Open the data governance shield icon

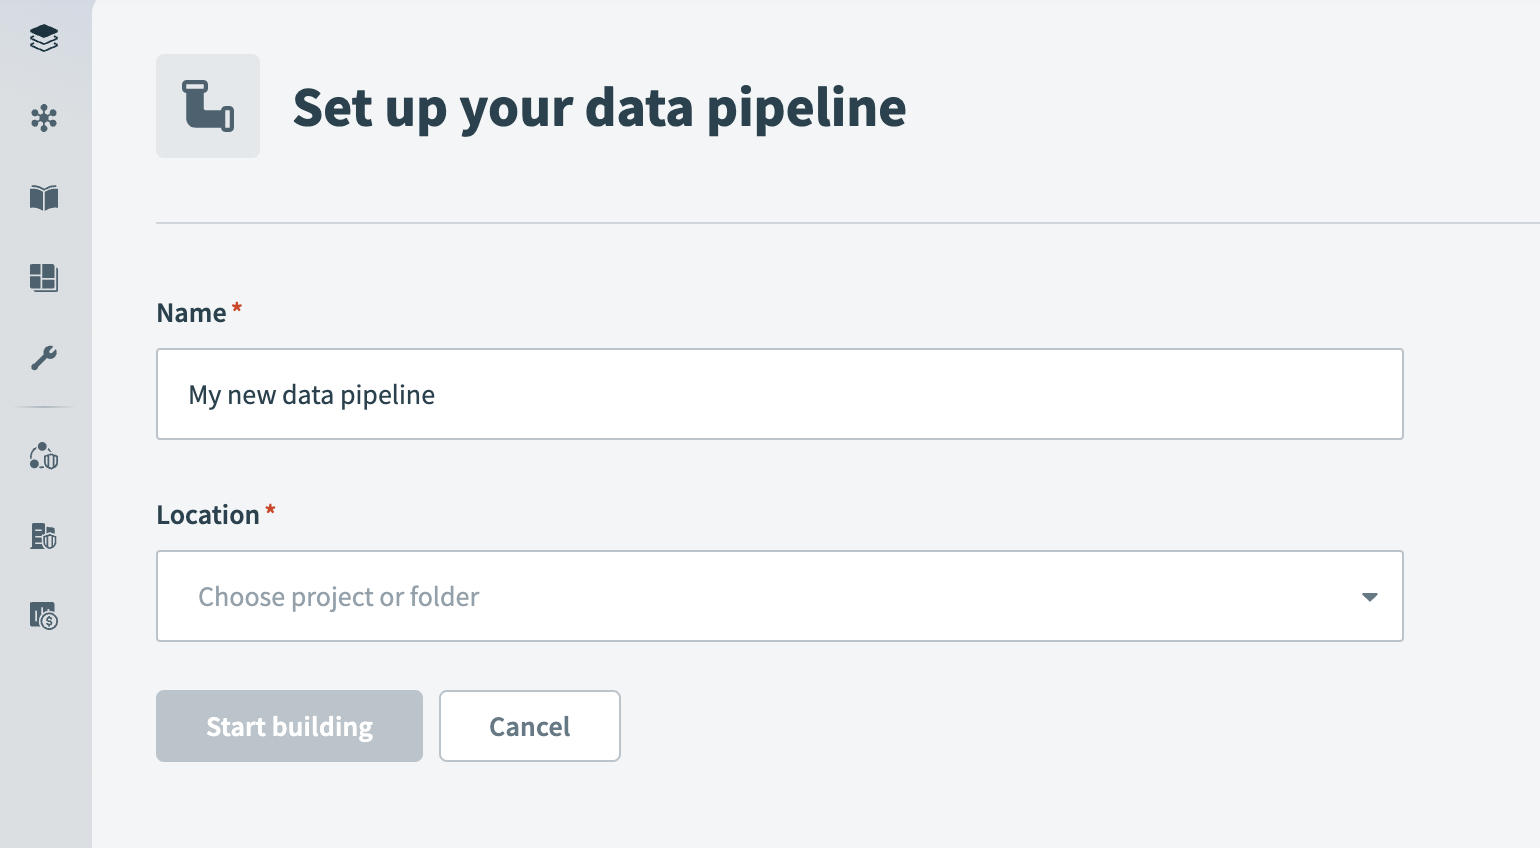(x=44, y=457)
